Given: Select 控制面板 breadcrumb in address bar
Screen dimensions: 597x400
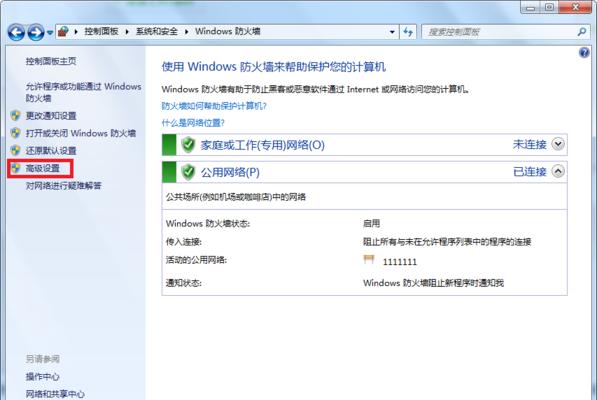Looking at the screenshot, I should tap(101, 32).
